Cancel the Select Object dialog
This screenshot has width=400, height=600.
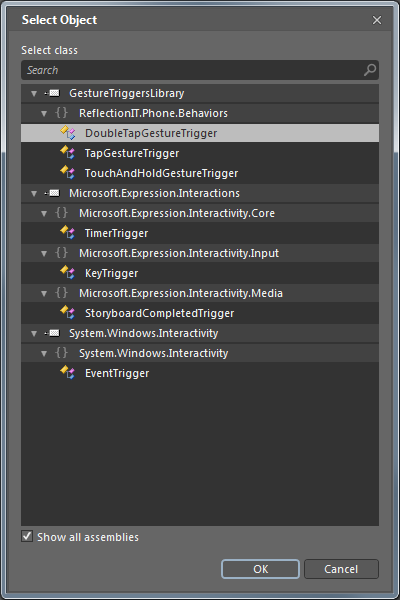point(341,569)
